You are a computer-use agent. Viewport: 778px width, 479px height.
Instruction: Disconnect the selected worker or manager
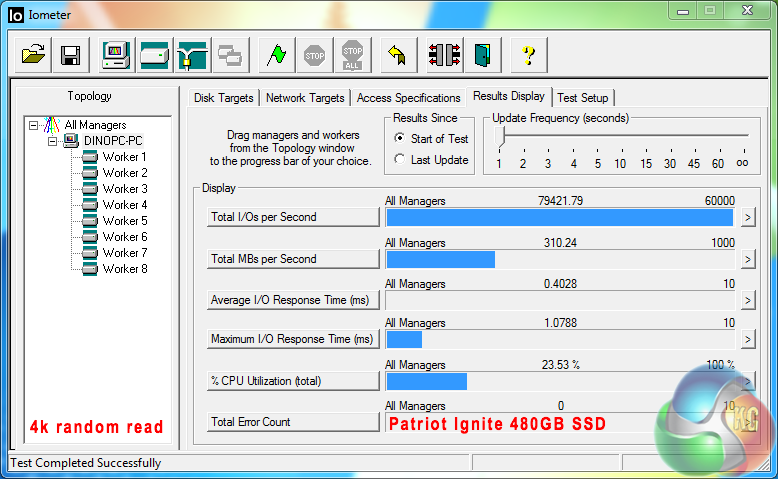click(445, 55)
